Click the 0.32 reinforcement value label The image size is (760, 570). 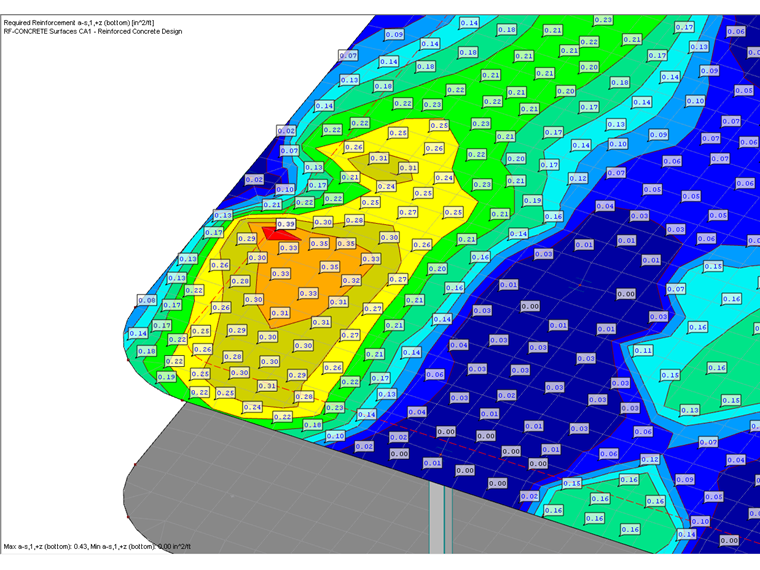coord(351,280)
